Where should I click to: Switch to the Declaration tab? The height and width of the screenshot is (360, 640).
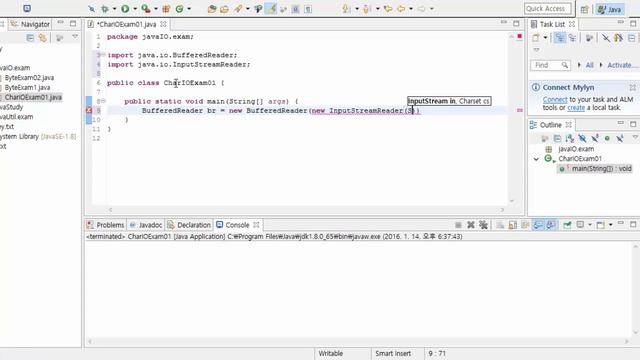coord(189,225)
